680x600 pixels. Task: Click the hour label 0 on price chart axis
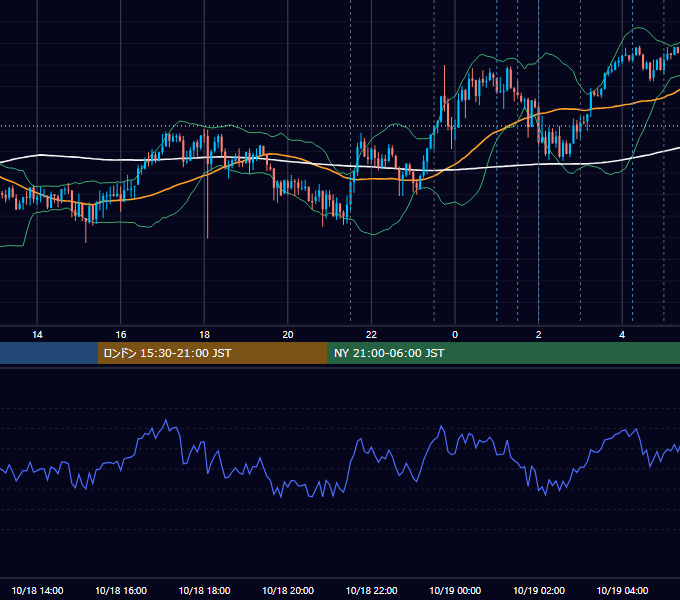[x=455, y=335]
